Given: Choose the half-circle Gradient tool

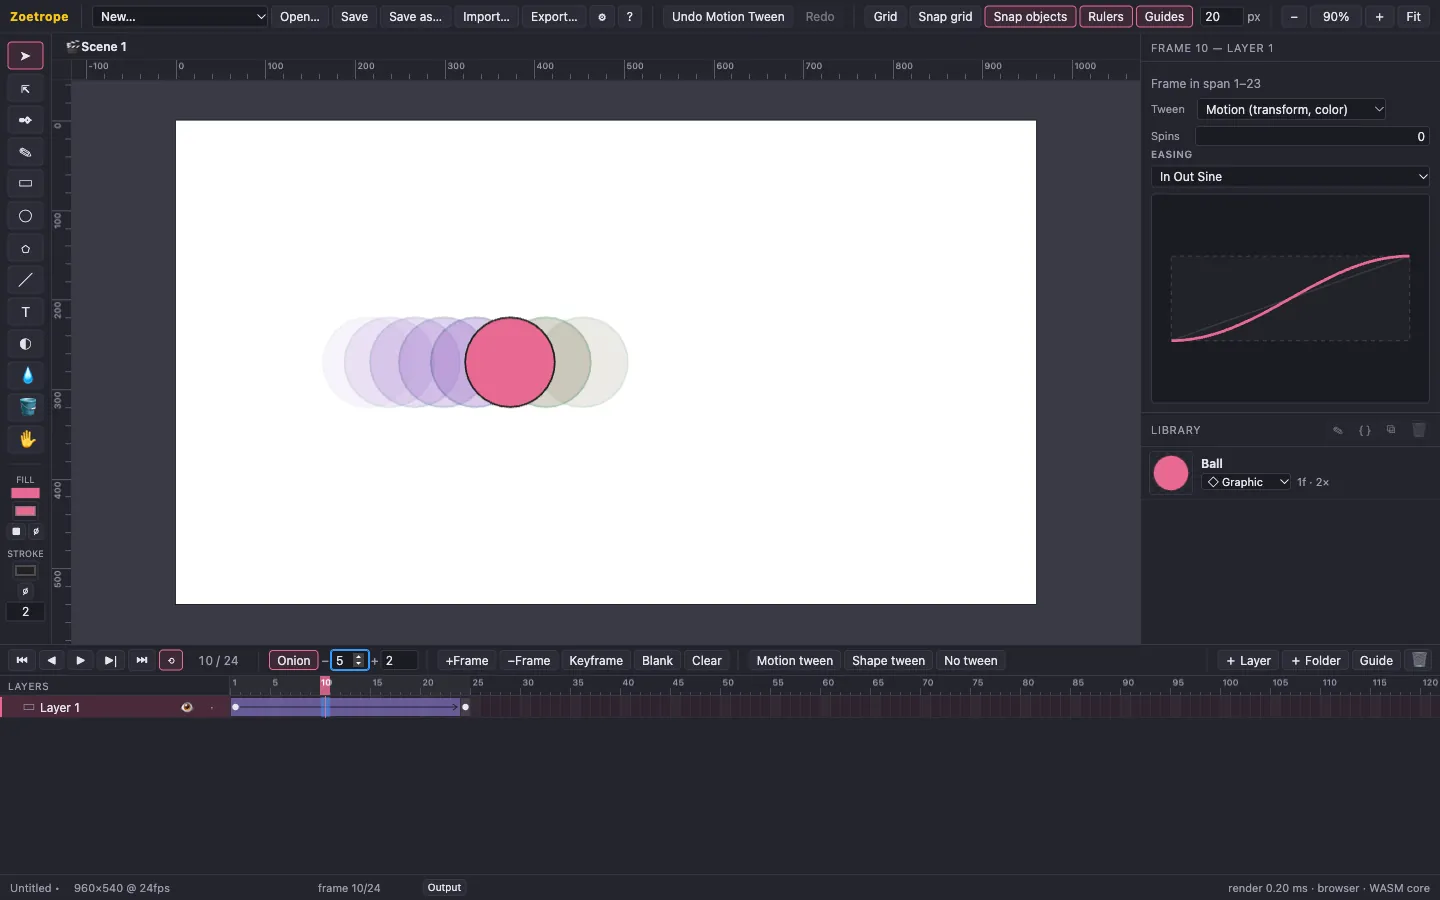Looking at the screenshot, I should pos(25,344).
